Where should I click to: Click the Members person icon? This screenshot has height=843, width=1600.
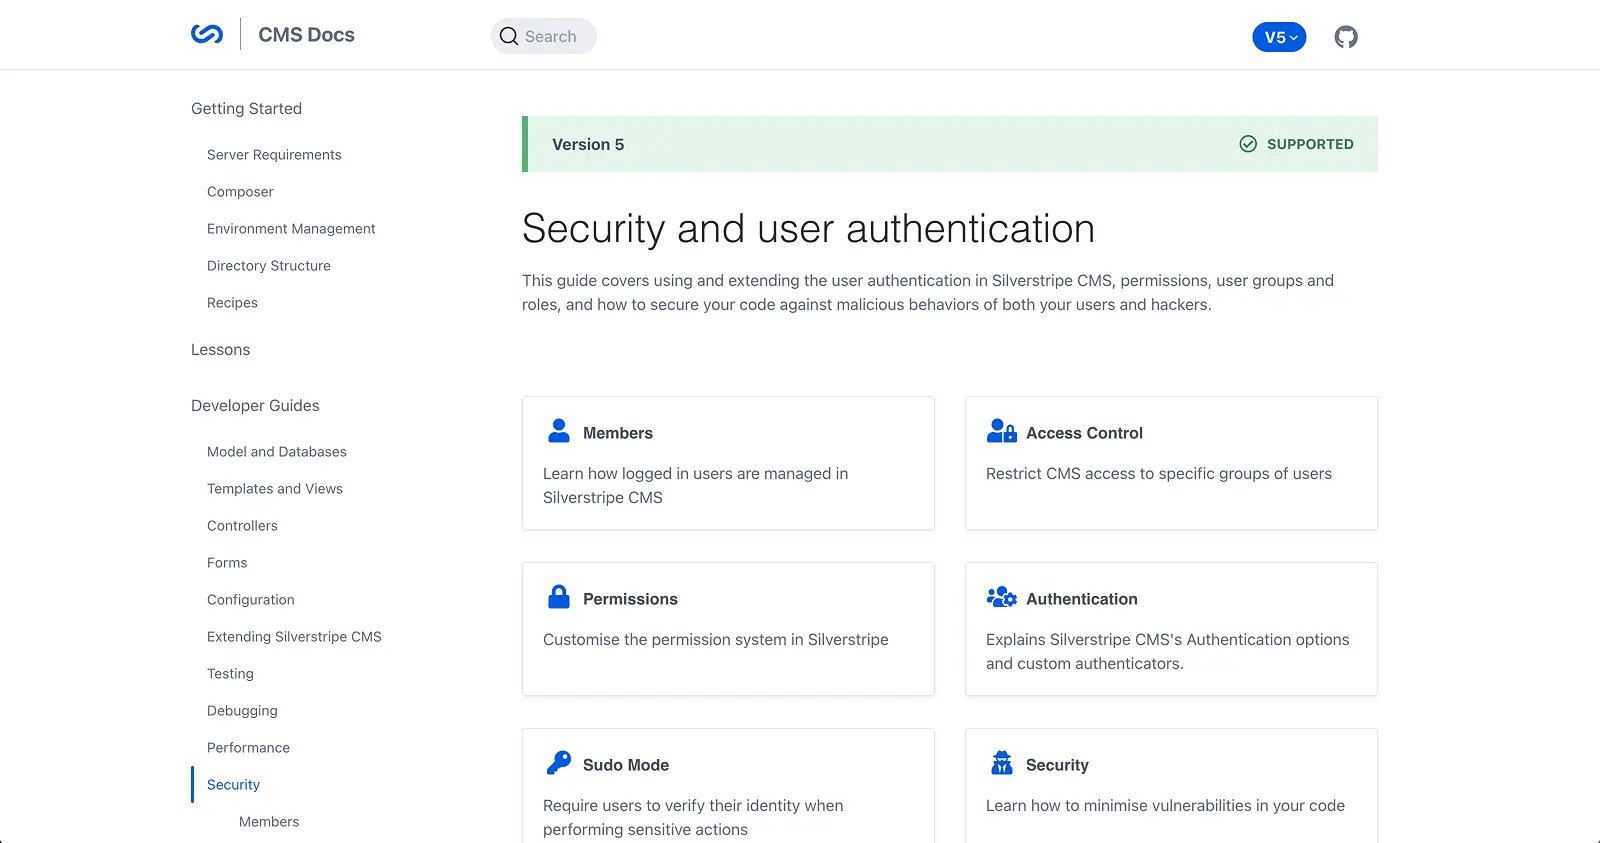(559, 431)
